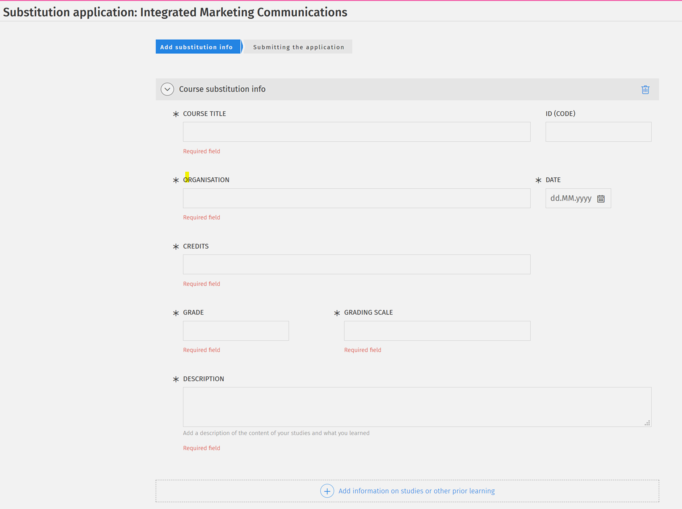Image resolution: width=682 pixels, height=509 pixels.
Task: Click the plus circle icon to add prior learning
Action: (327, 491)
